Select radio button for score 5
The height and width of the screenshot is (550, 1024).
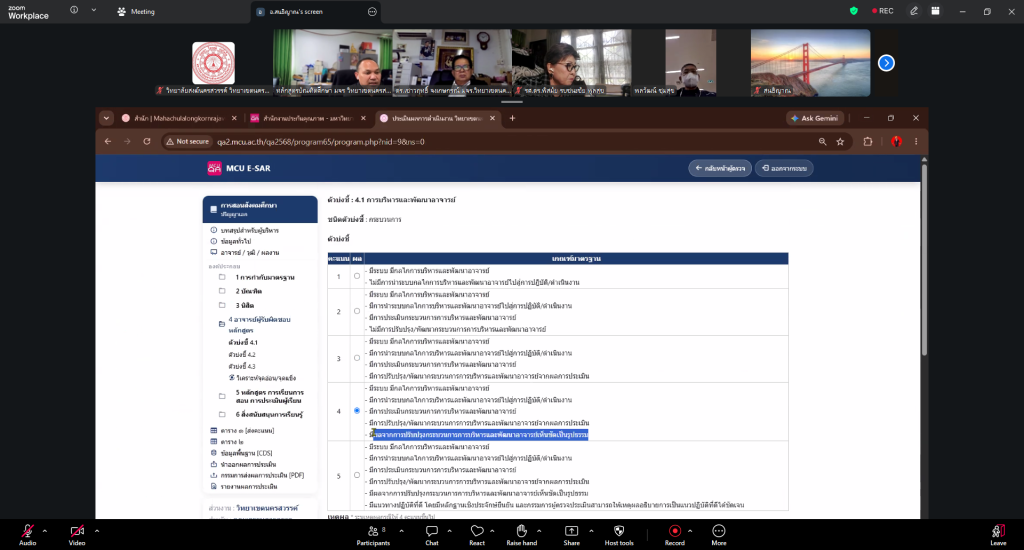(357, 476)
